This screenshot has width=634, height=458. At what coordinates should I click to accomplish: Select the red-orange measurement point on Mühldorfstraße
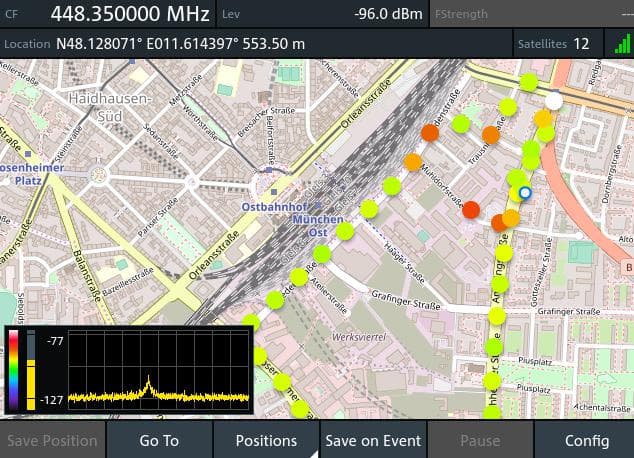[471, 210]
